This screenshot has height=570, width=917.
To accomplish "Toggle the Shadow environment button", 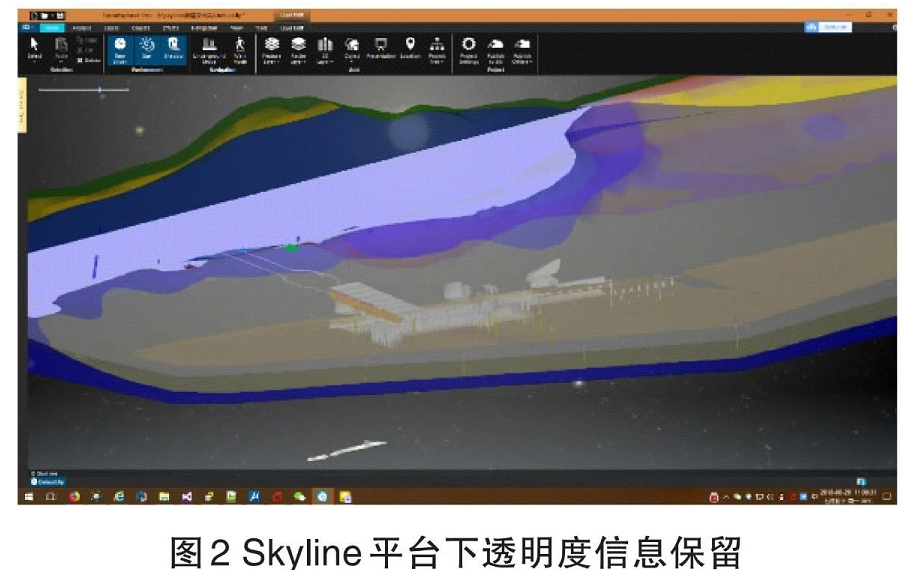I will (174, 50).
